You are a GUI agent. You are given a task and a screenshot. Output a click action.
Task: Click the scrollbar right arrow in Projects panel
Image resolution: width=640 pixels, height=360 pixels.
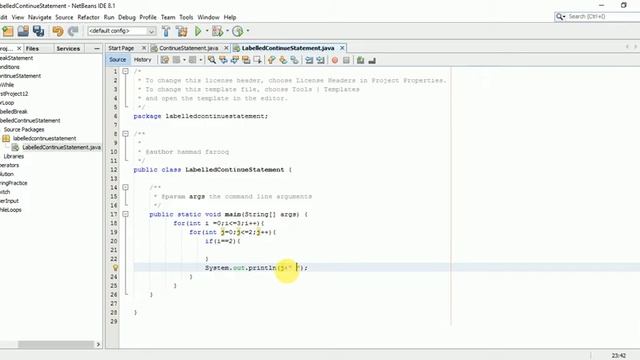(x=98, y=344)
